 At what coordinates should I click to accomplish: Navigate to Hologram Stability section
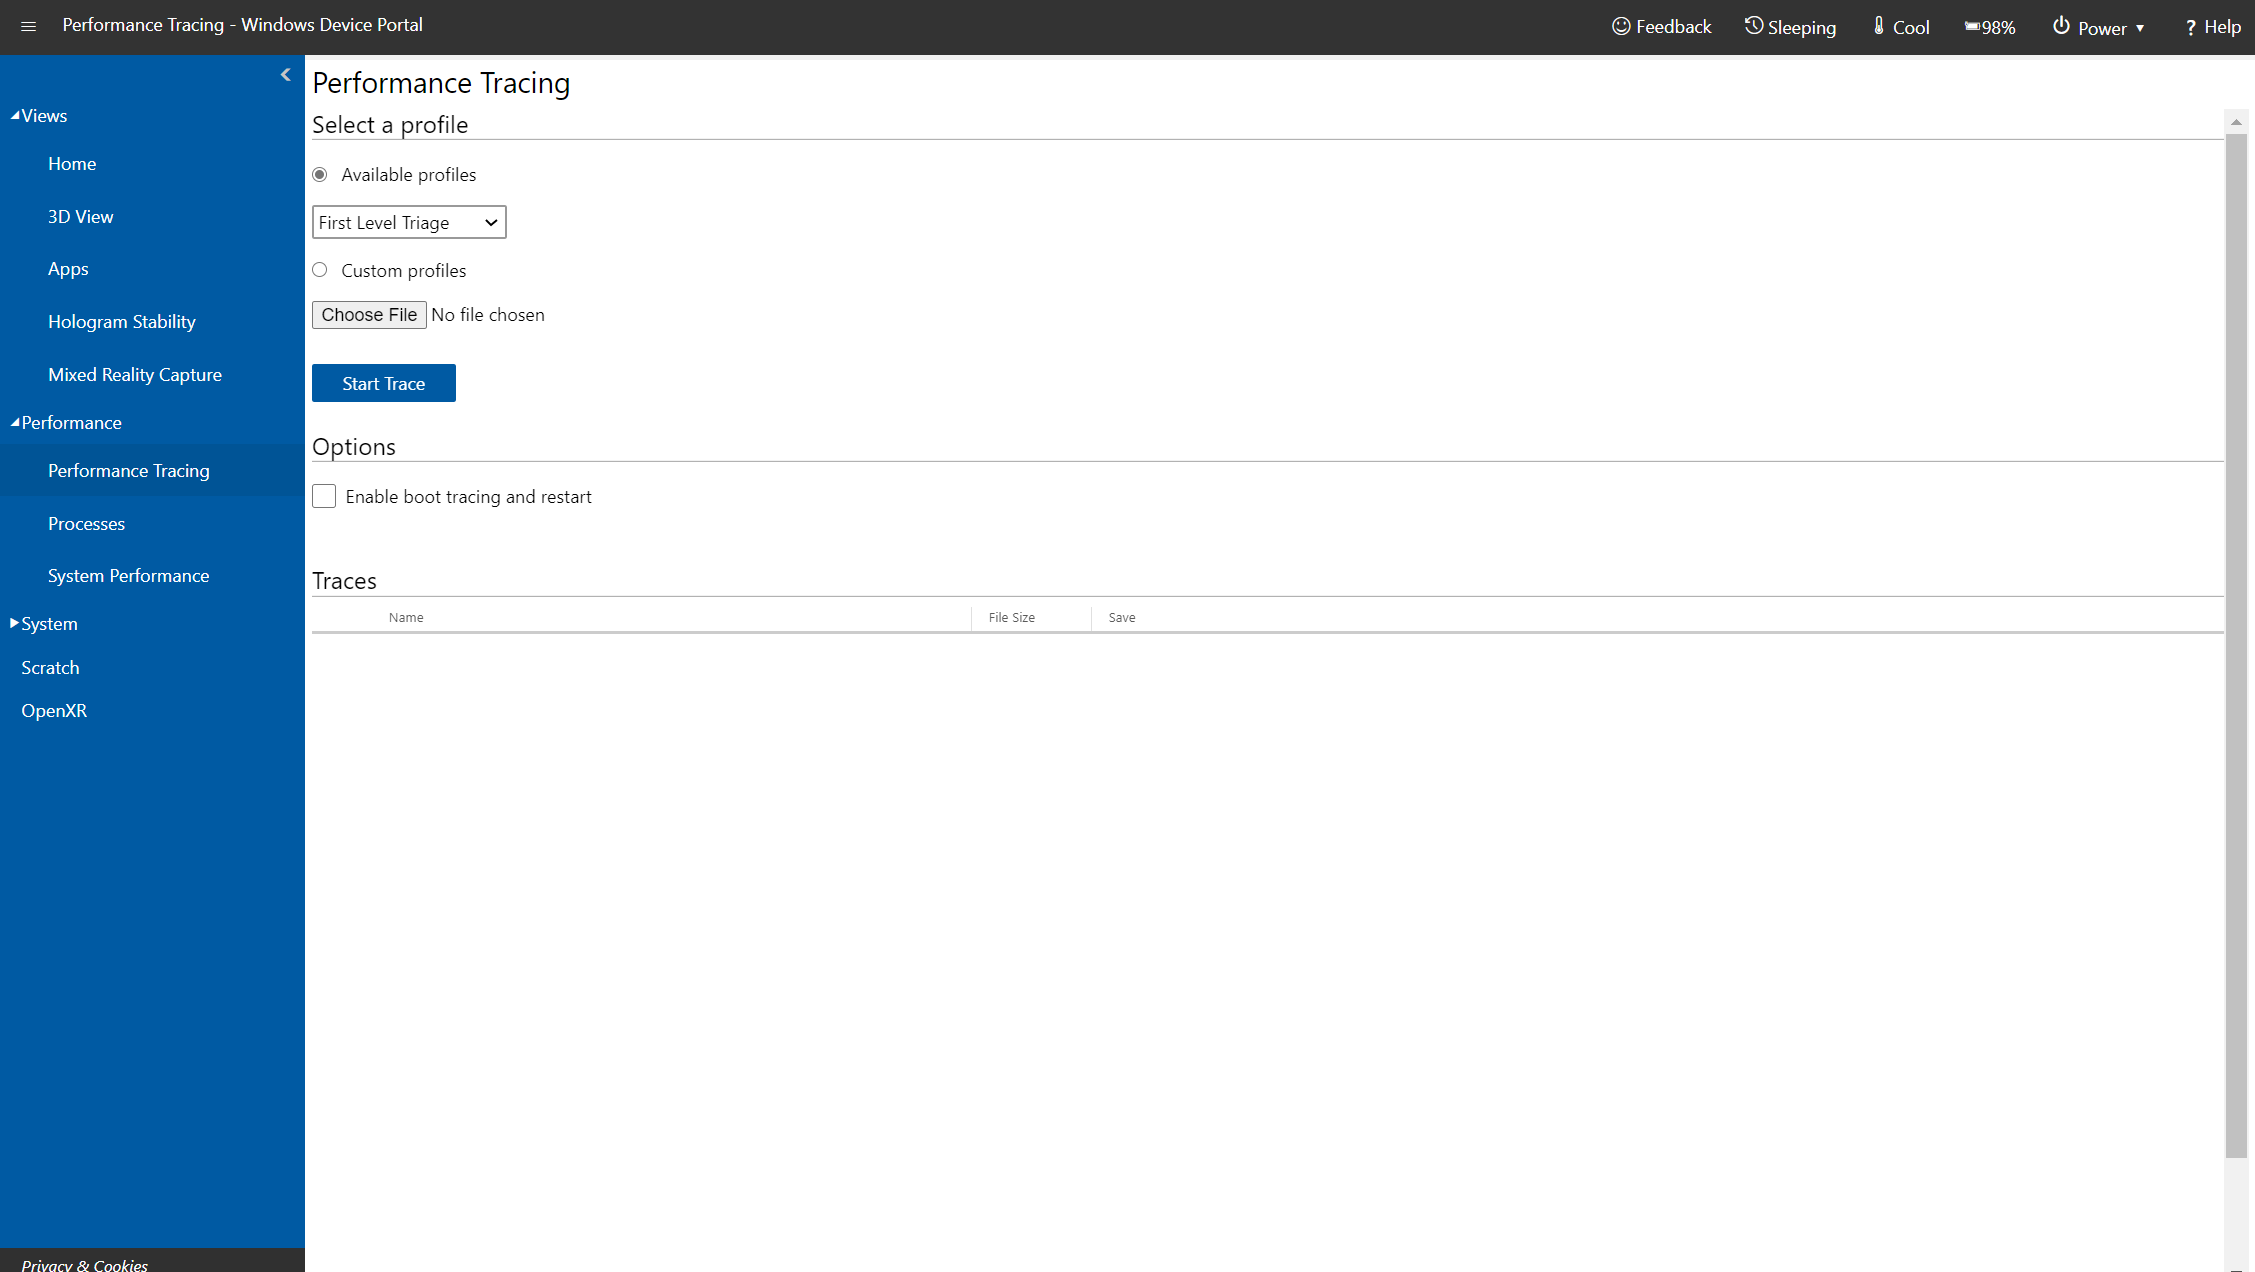point(122,321)
